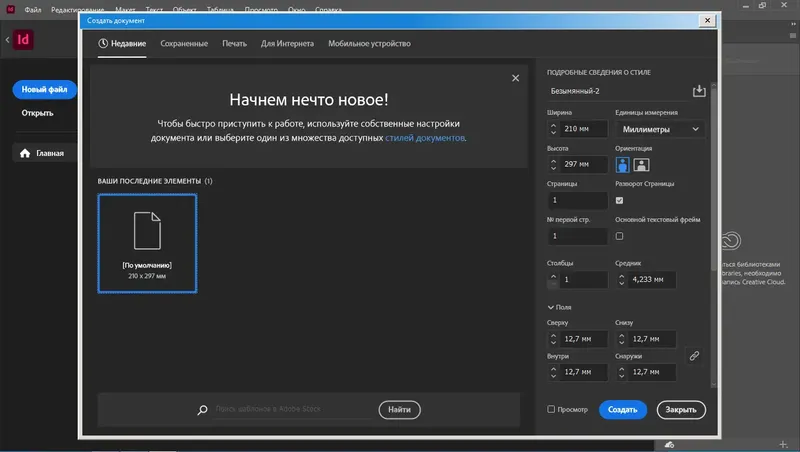Click the Ширина stepper arrows
Screen dimensions: 800x452
coord(554,129)
